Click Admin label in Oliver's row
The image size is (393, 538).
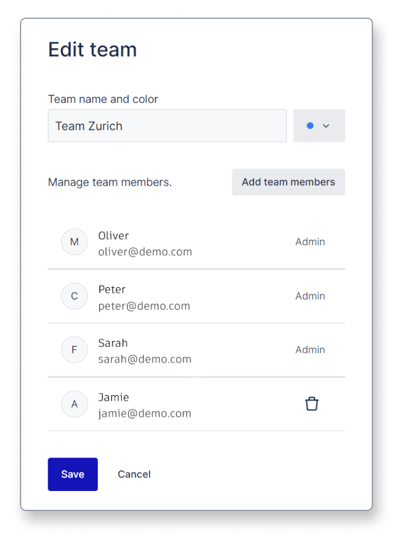310,242
